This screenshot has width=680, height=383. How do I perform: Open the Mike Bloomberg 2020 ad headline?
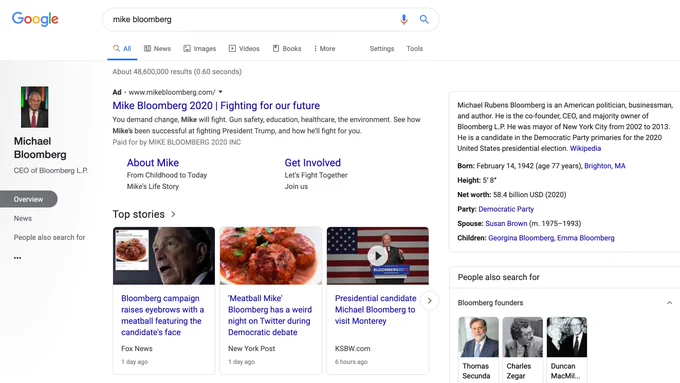point(216,105)
